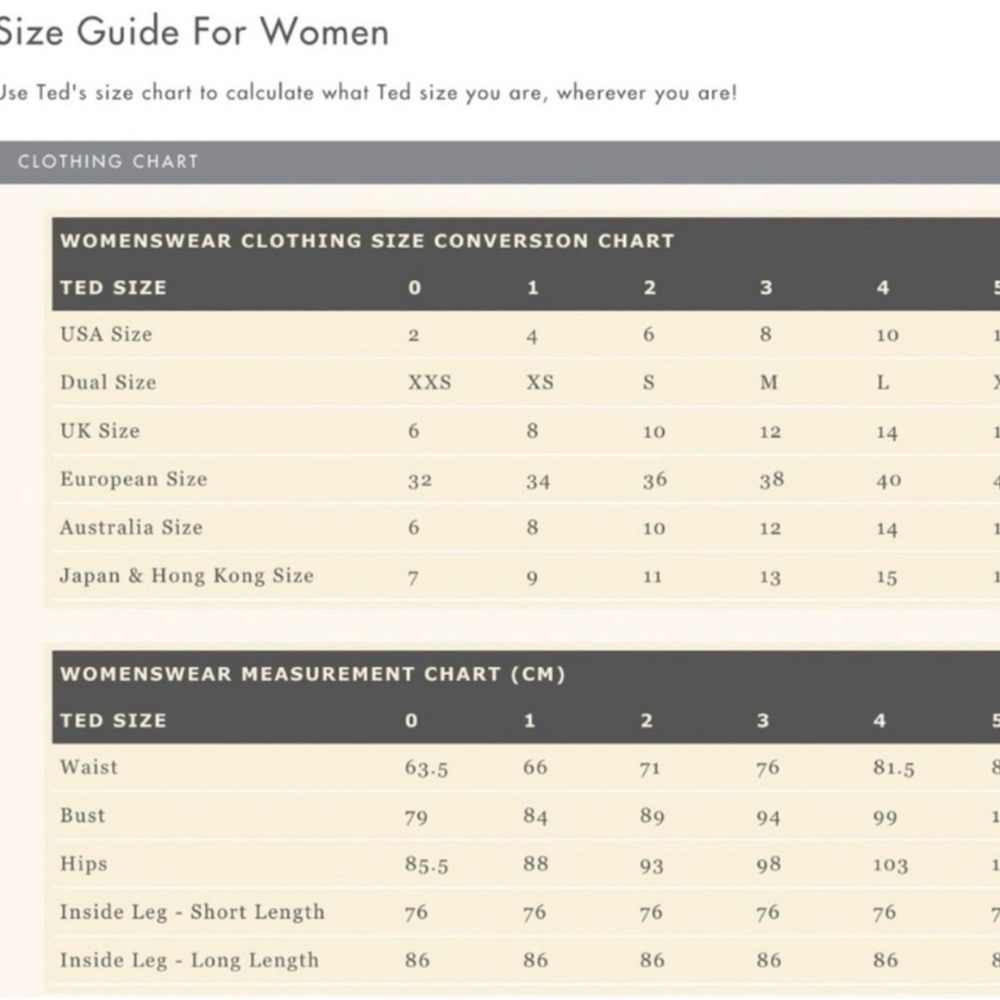
Task: Click the Womenswear Clothing Size Conversion Chart title
Action: coord(367,240)
